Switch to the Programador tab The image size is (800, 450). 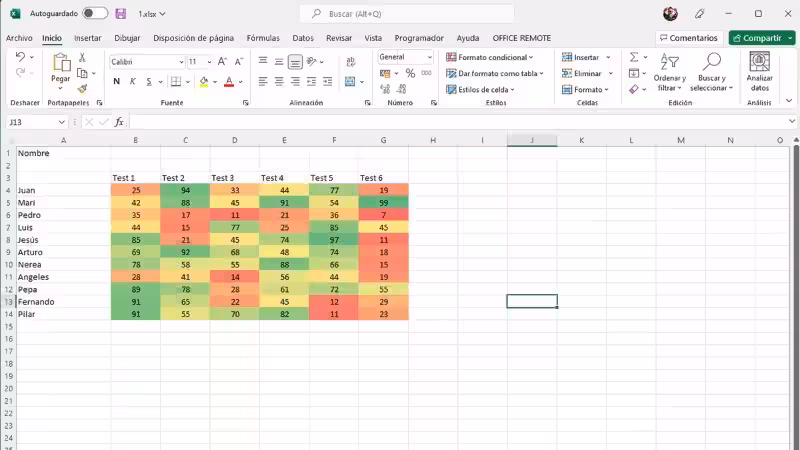click(x=419, y=38)
